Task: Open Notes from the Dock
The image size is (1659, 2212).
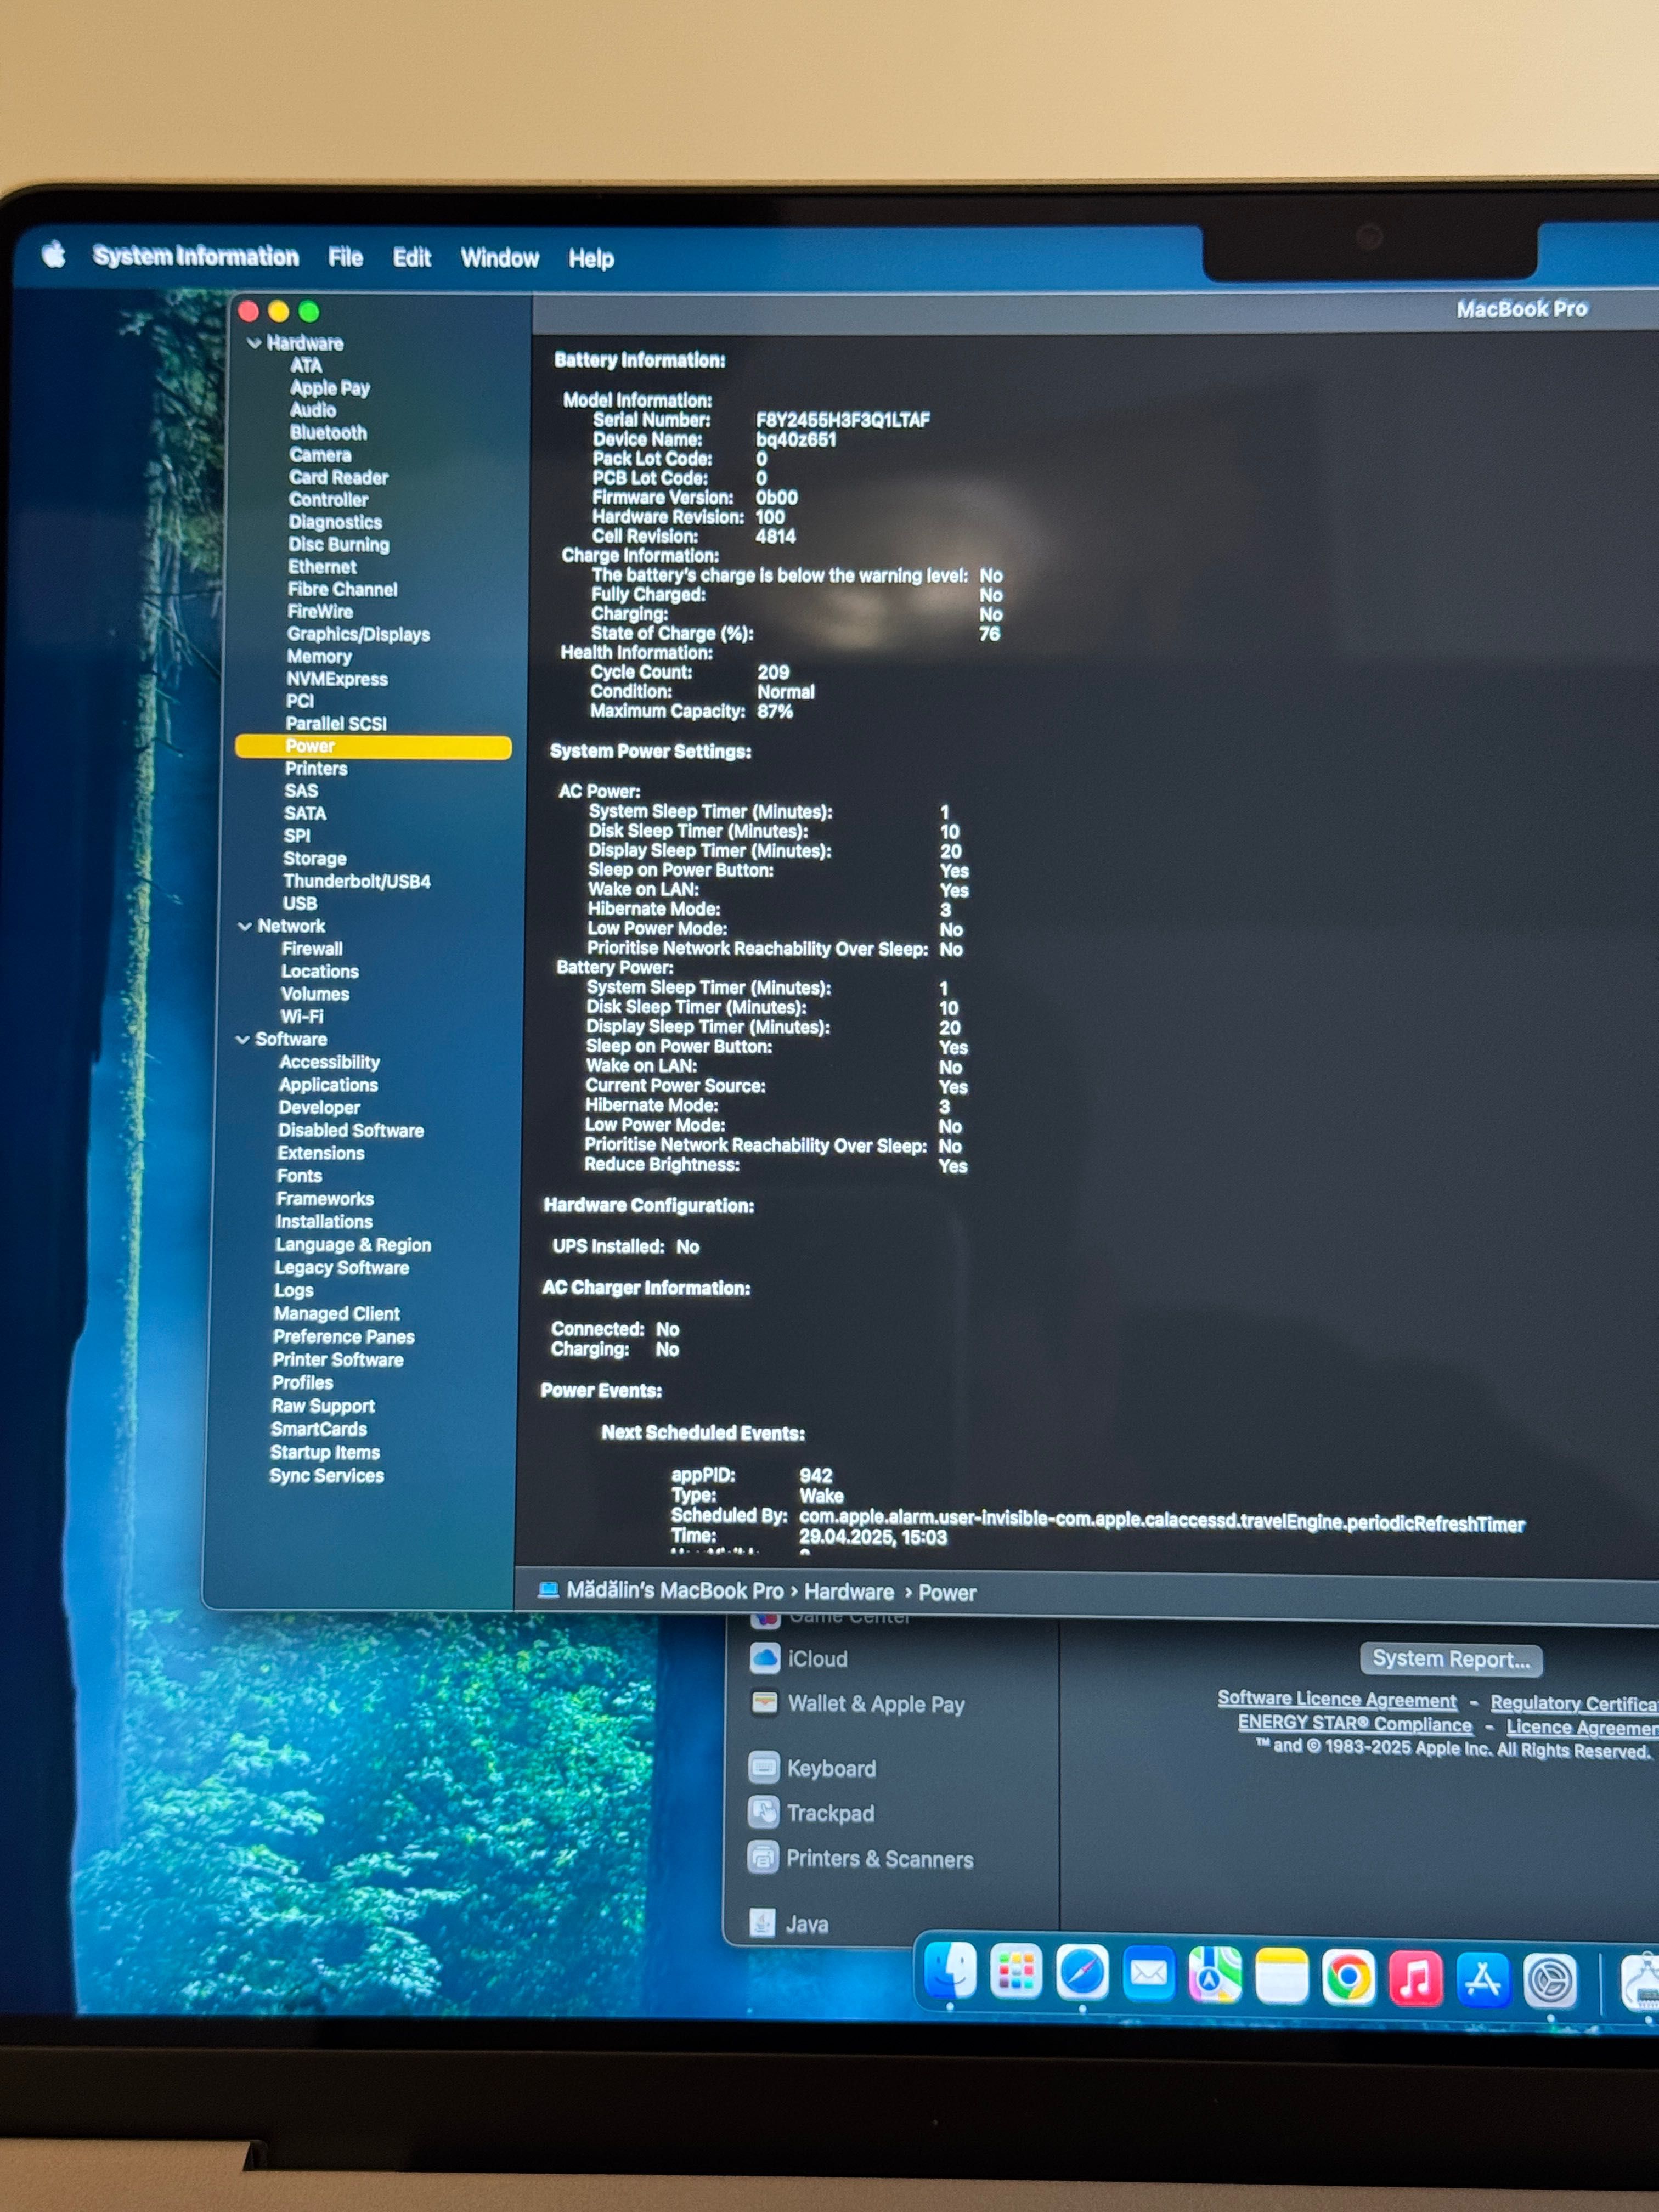Action: coord(1281,1976)
